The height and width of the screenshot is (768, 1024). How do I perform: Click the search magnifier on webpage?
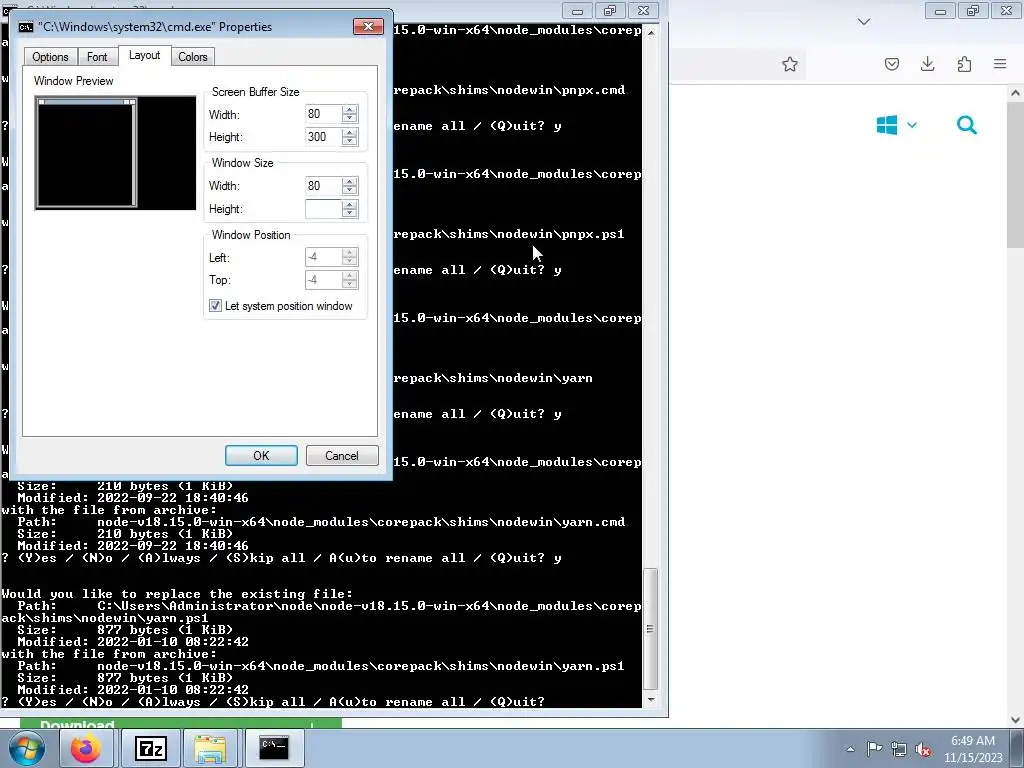click(x=967, y=125)
